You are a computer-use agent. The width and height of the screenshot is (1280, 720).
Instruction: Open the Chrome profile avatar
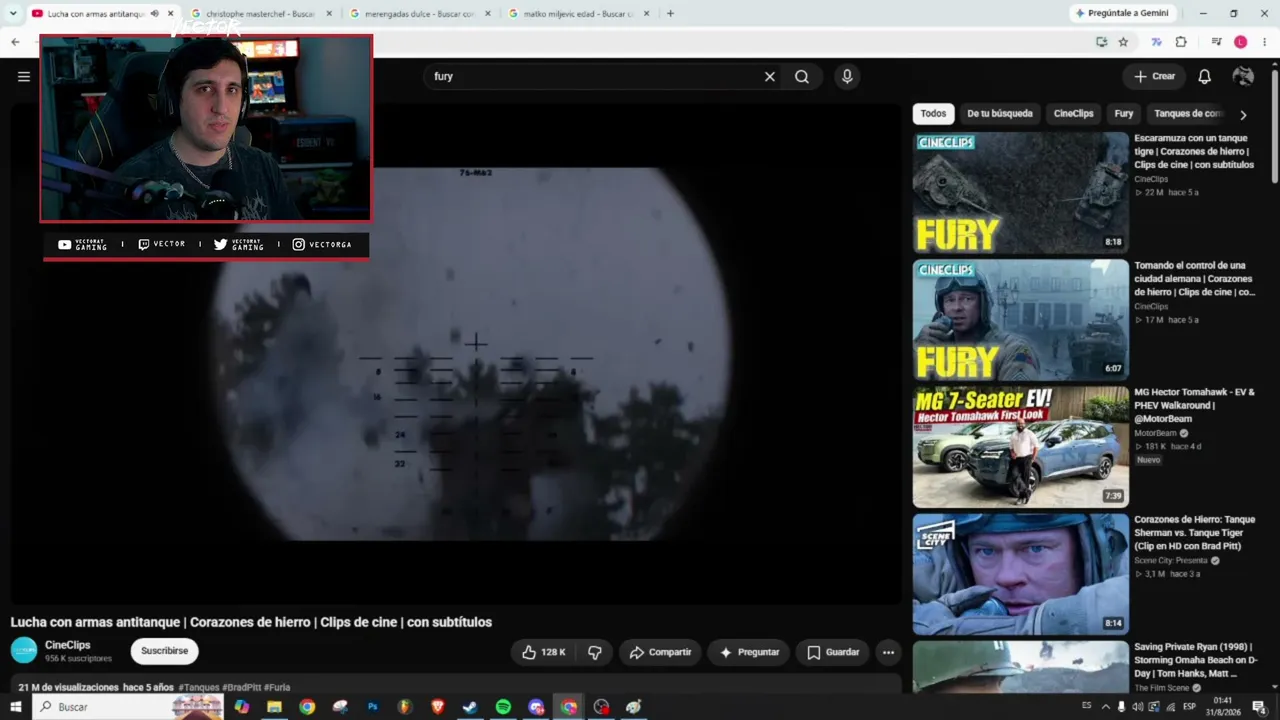coord(1241,42)
